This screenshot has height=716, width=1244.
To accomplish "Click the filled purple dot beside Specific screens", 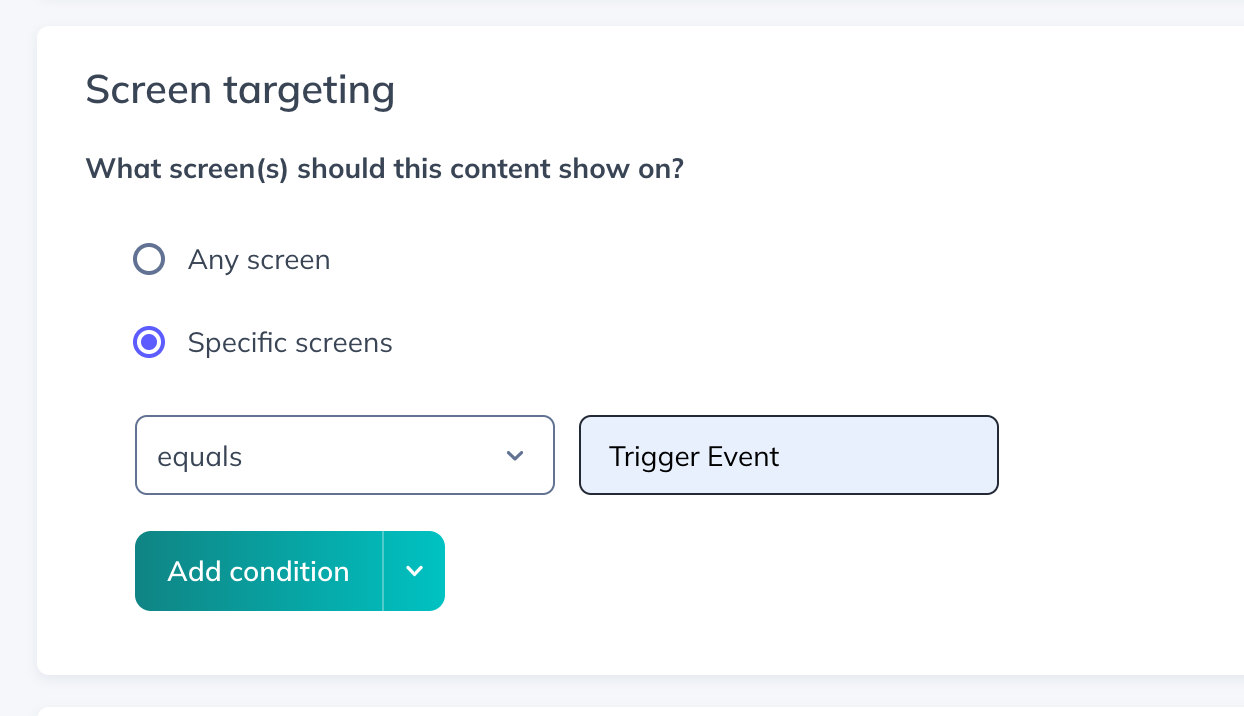I will click(x=149, y=343).
